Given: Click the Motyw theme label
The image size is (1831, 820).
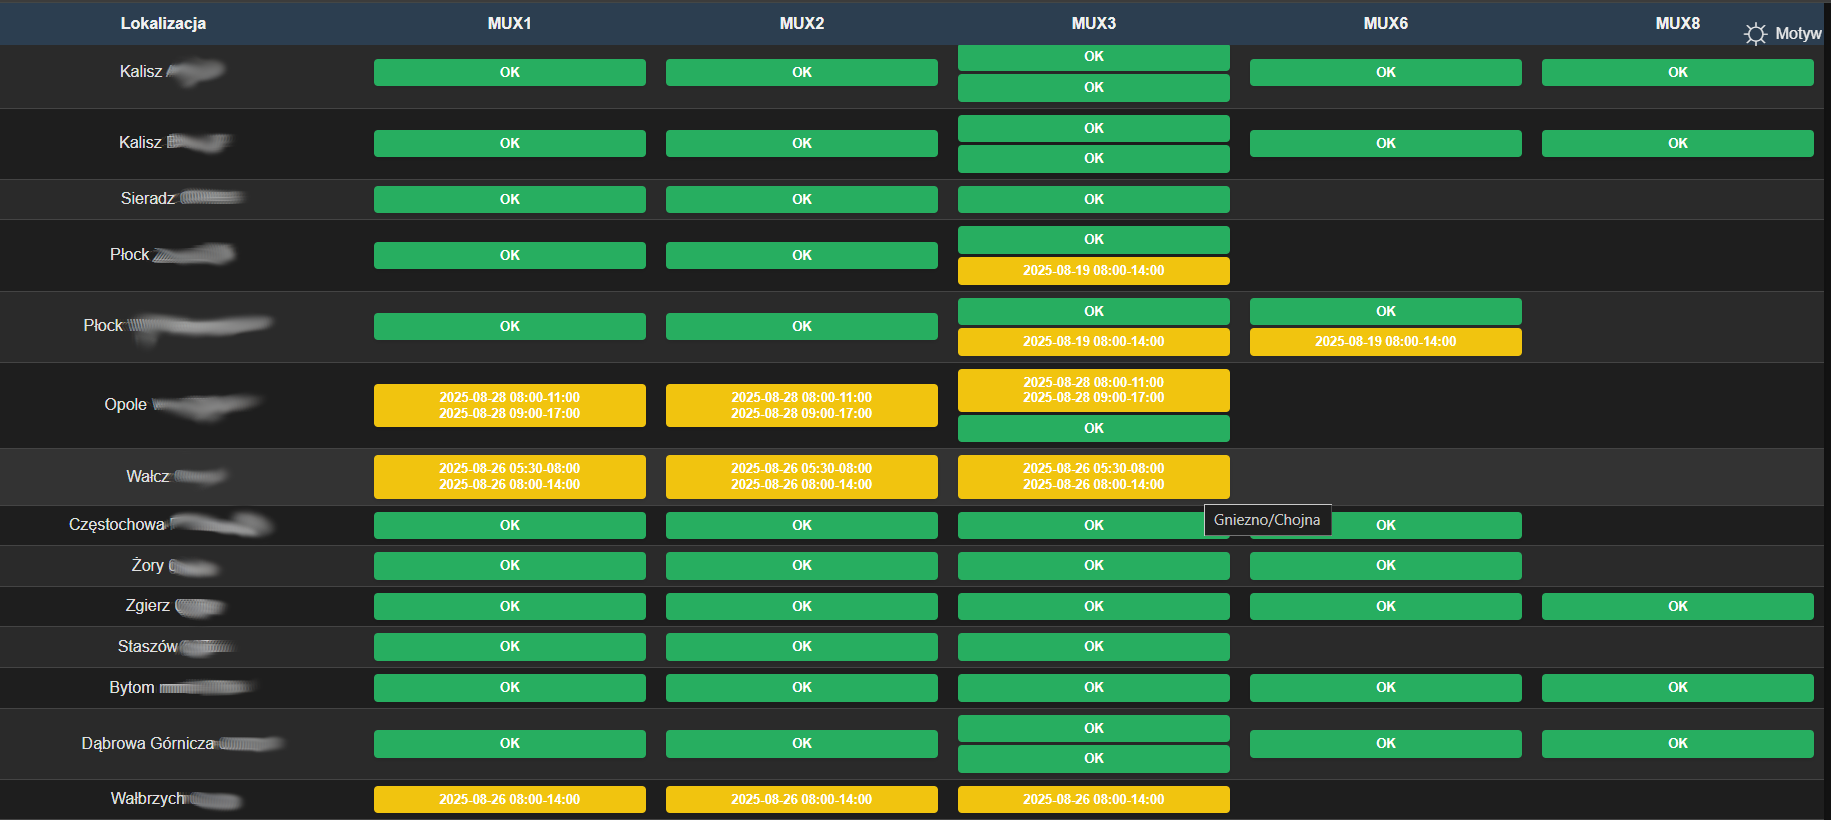Looking at the screenshot, I should [x=1798, y=33].
